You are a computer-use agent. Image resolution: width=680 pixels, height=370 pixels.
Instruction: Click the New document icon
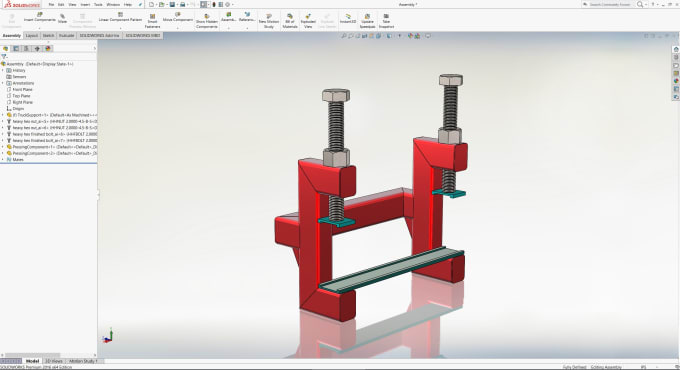point(151,4)
